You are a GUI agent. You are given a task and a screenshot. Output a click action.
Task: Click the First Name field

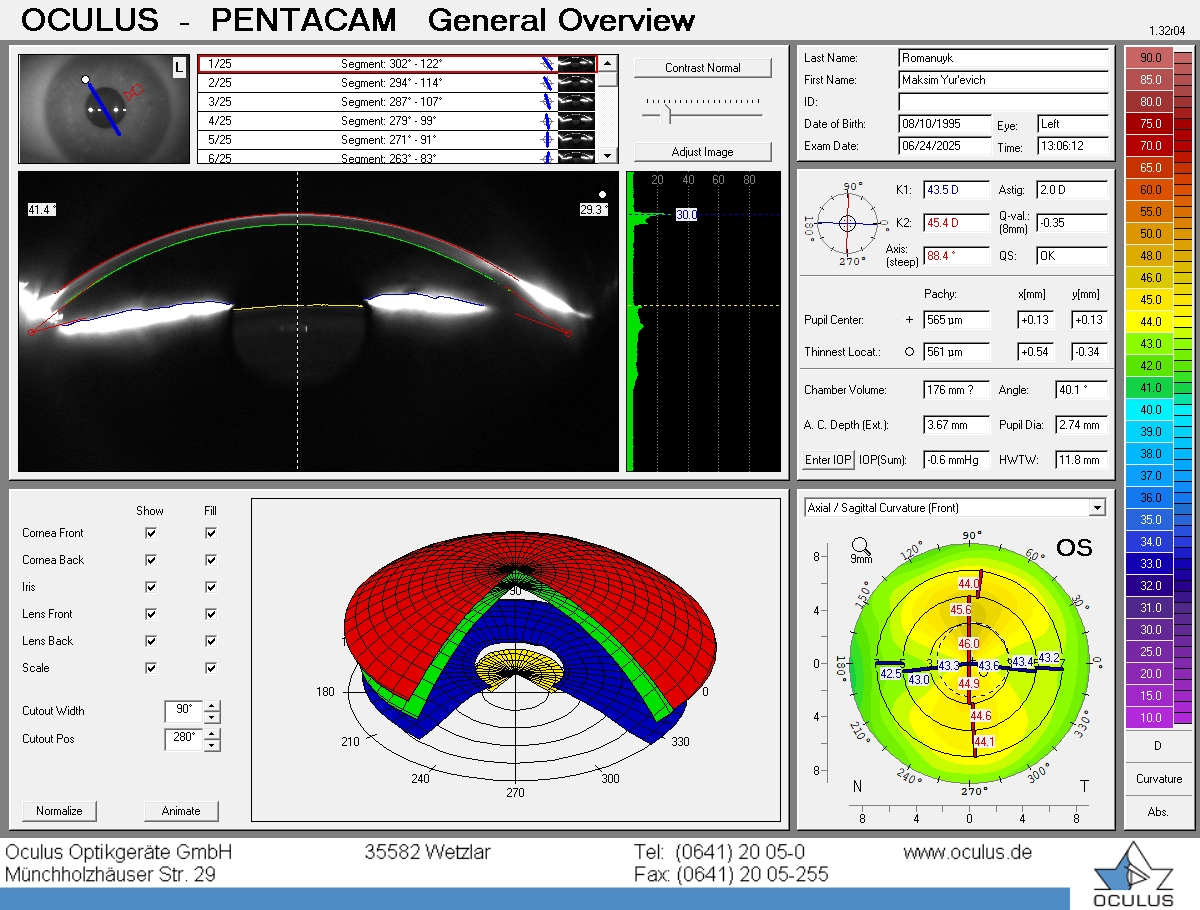[1003, 80]
